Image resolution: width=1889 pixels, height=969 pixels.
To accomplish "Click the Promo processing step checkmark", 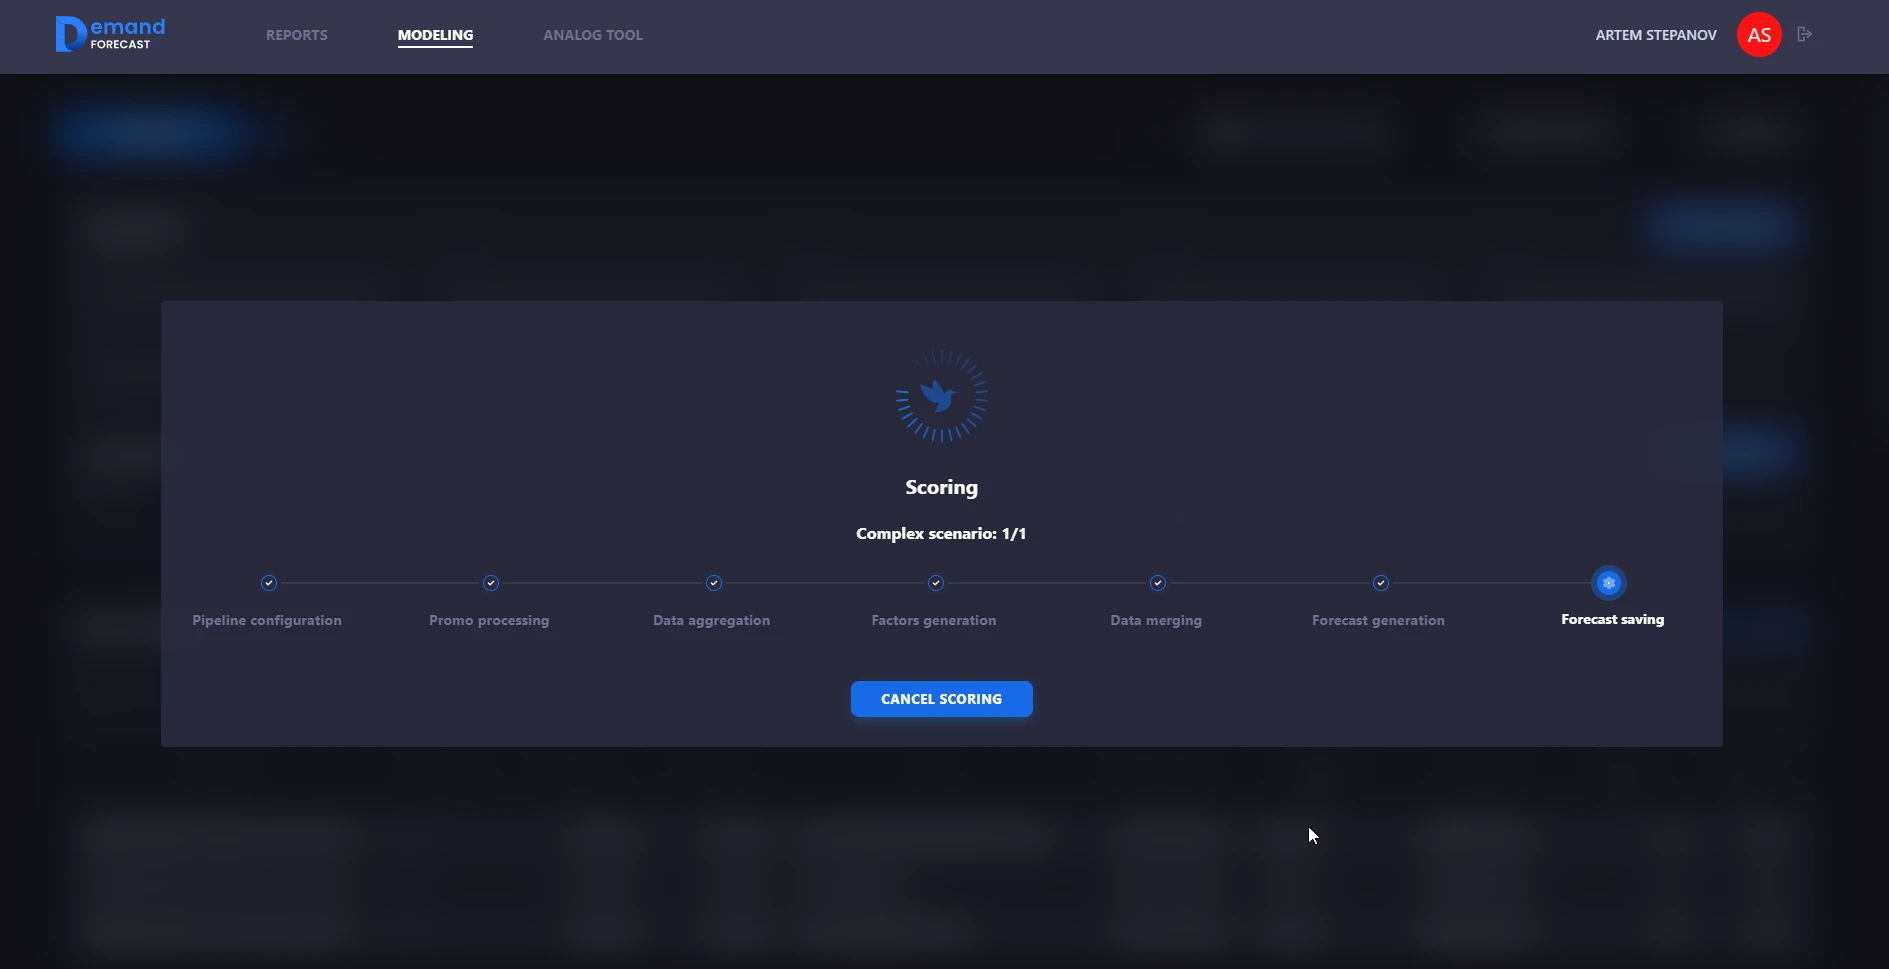I will pyautogui.click(x=490, y=583).
